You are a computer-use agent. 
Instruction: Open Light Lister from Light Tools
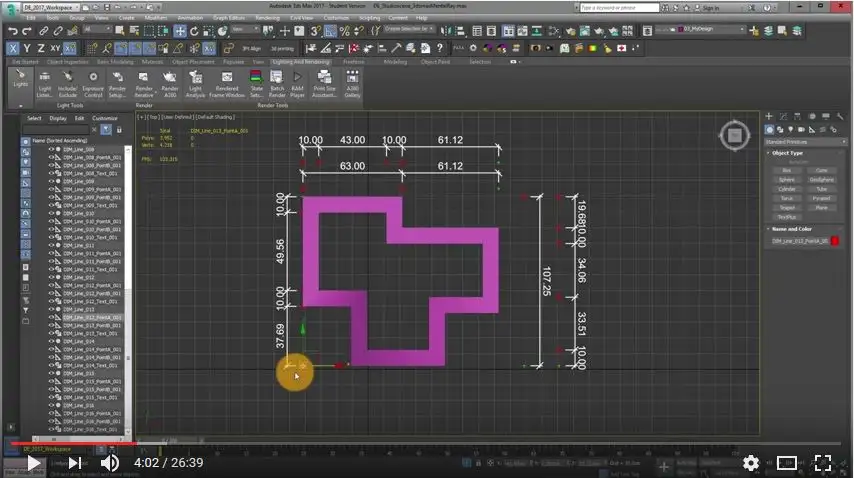(x=45, y=84)
